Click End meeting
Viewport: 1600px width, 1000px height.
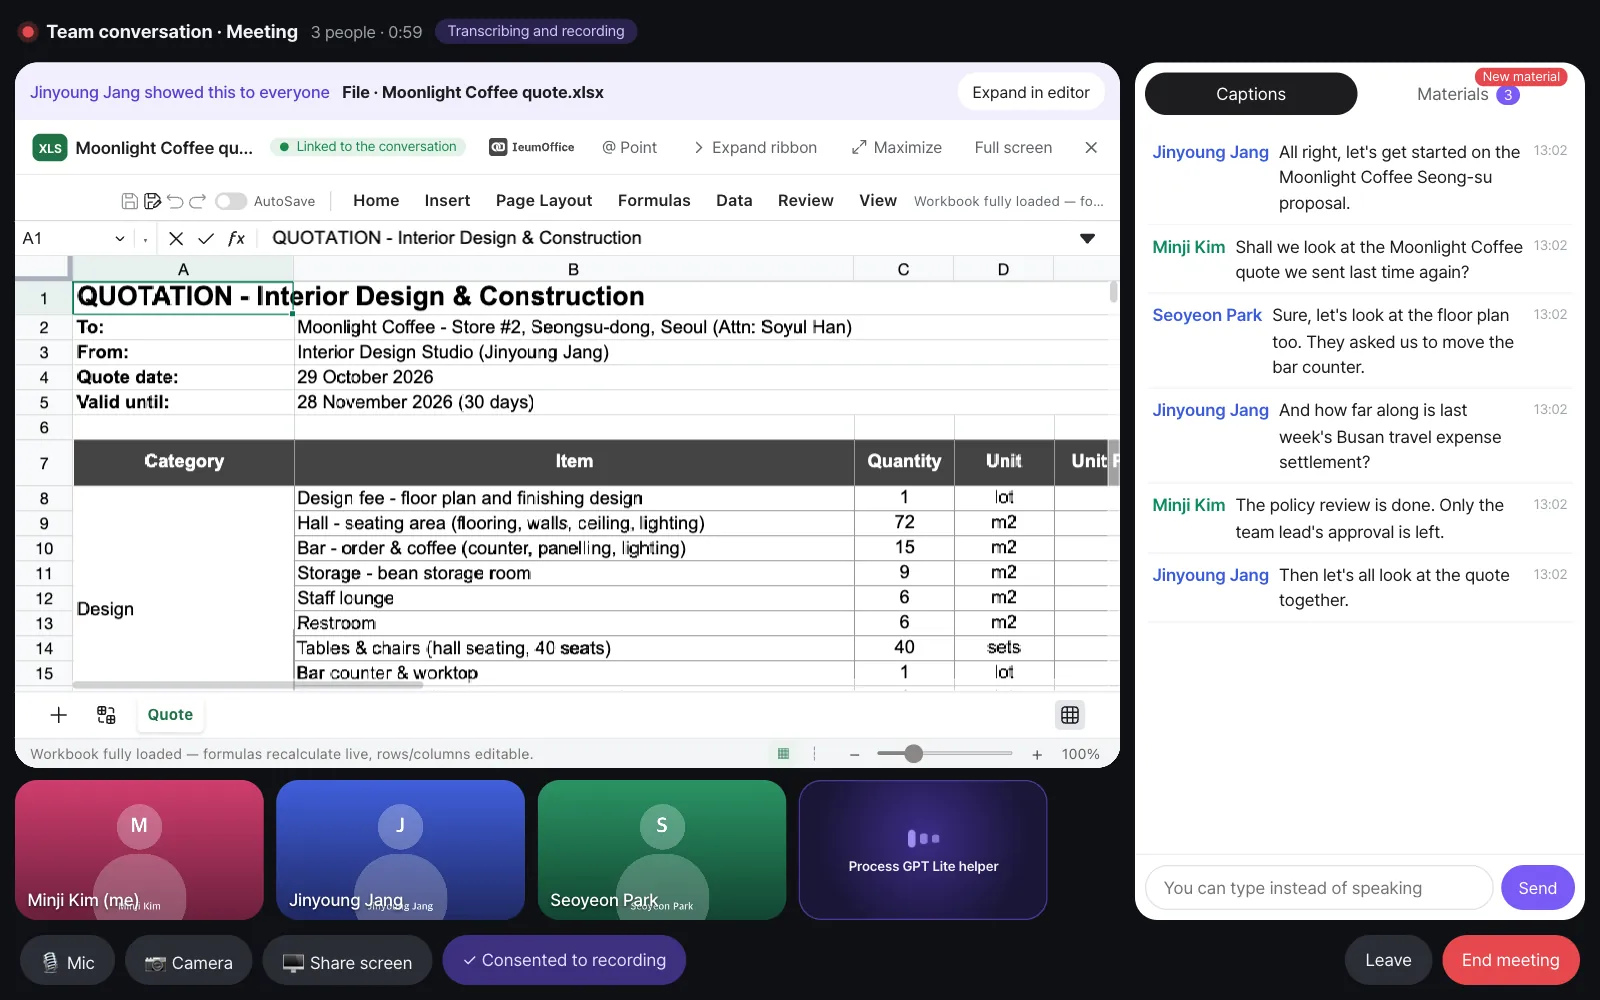click(1510, 960)
